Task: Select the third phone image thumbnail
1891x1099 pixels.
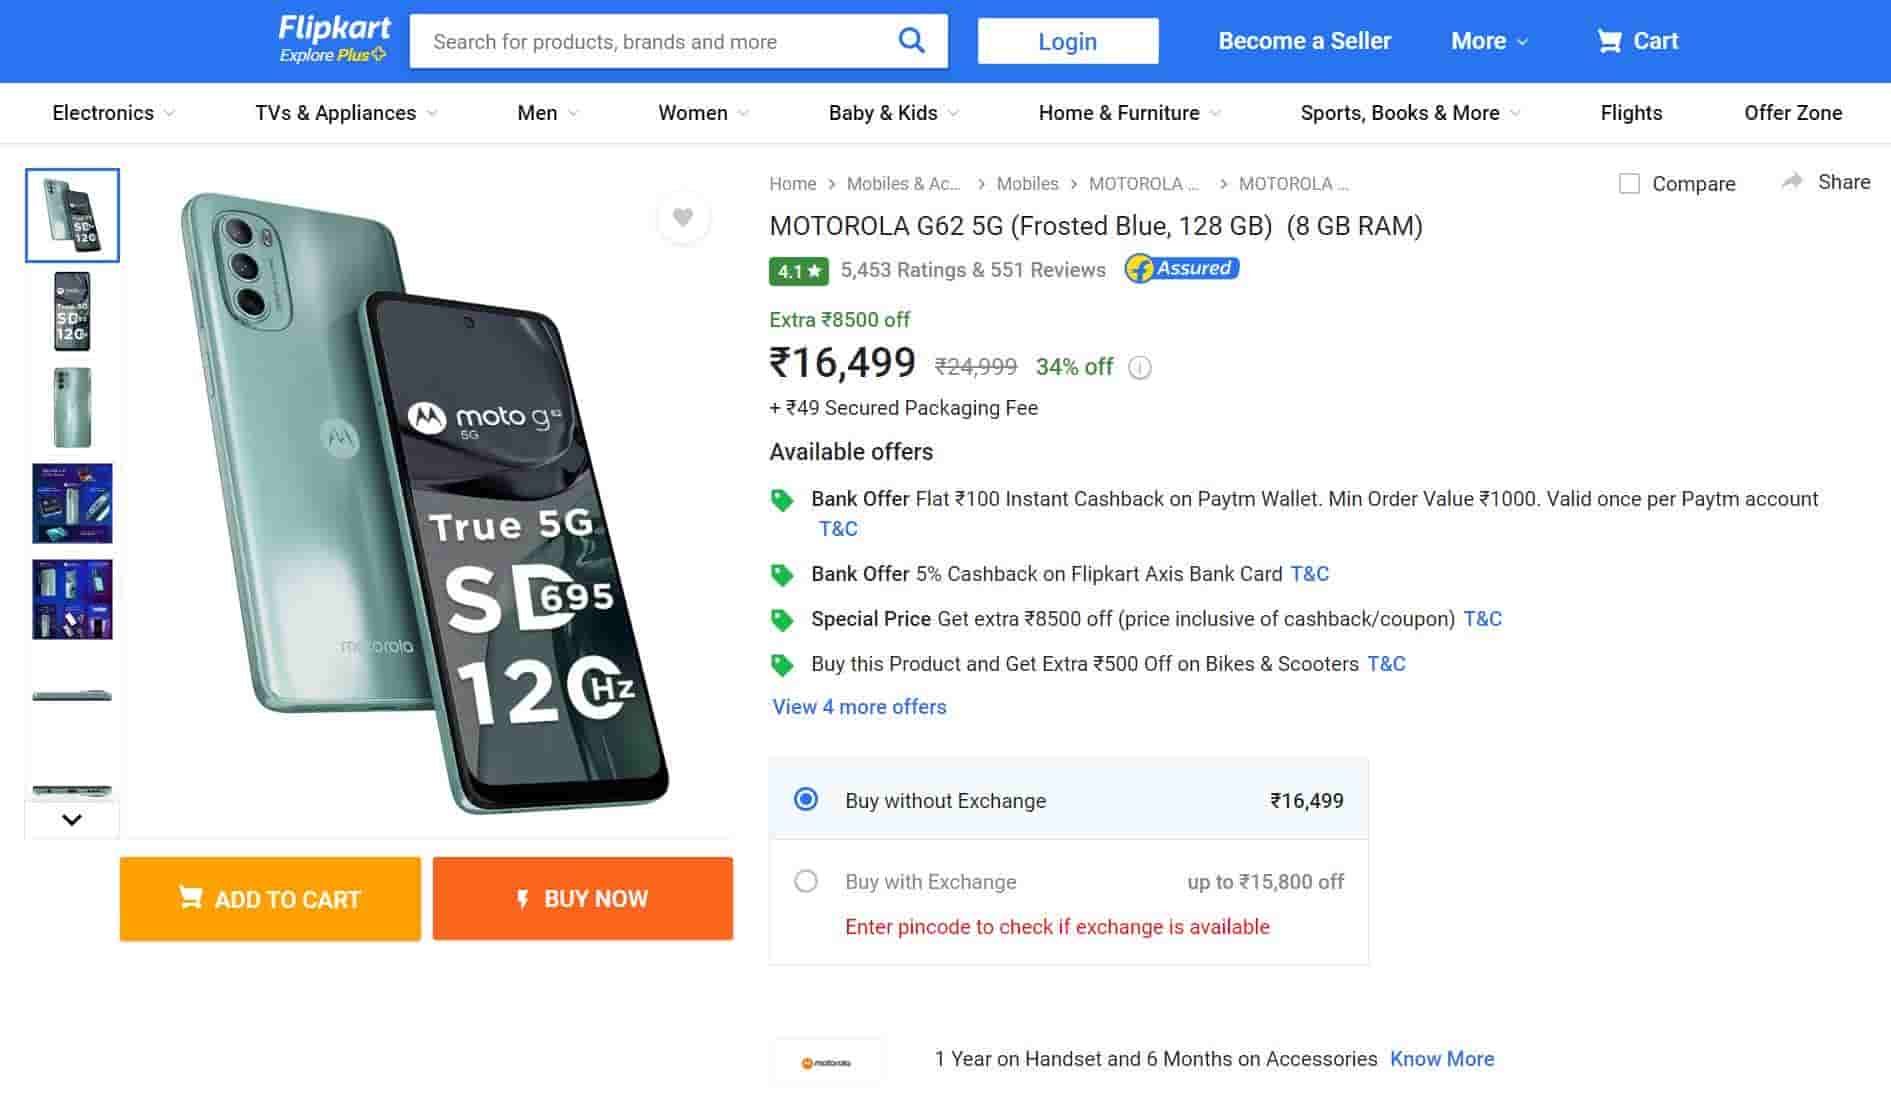Action: pos(71,406)
